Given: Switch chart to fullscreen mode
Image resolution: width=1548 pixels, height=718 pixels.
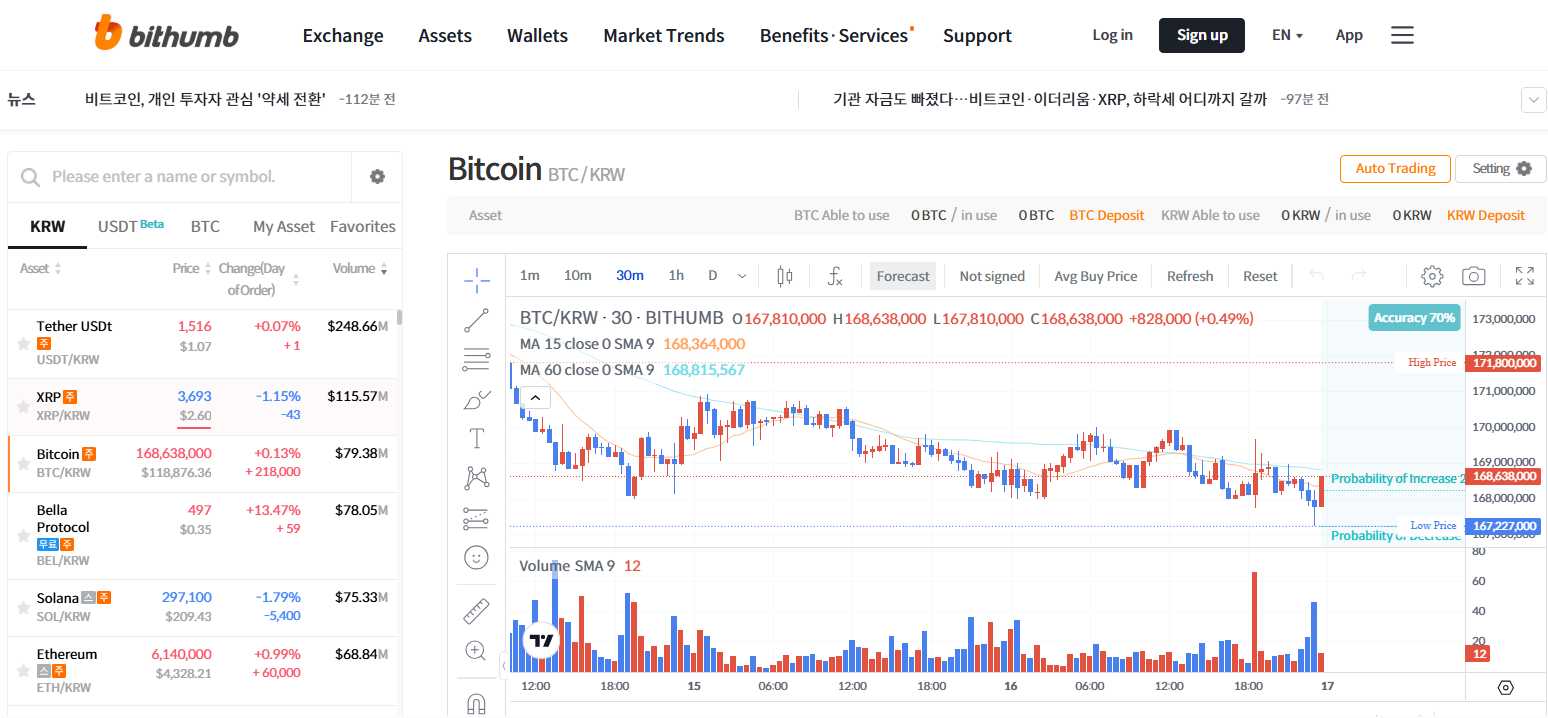Looking at the screenshot, I should tap(1525, 276).
